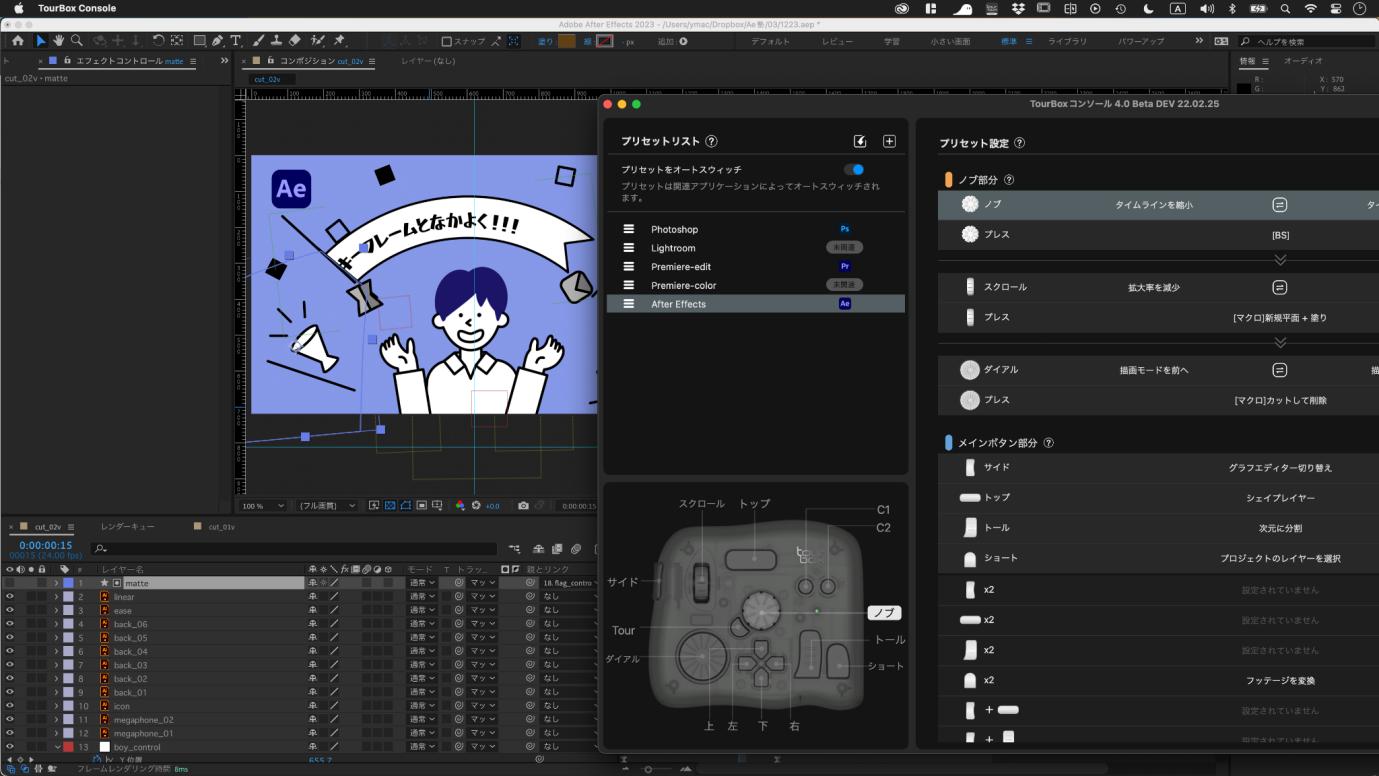Select the Hand tool in After Effects toolbar

point(59,41)
